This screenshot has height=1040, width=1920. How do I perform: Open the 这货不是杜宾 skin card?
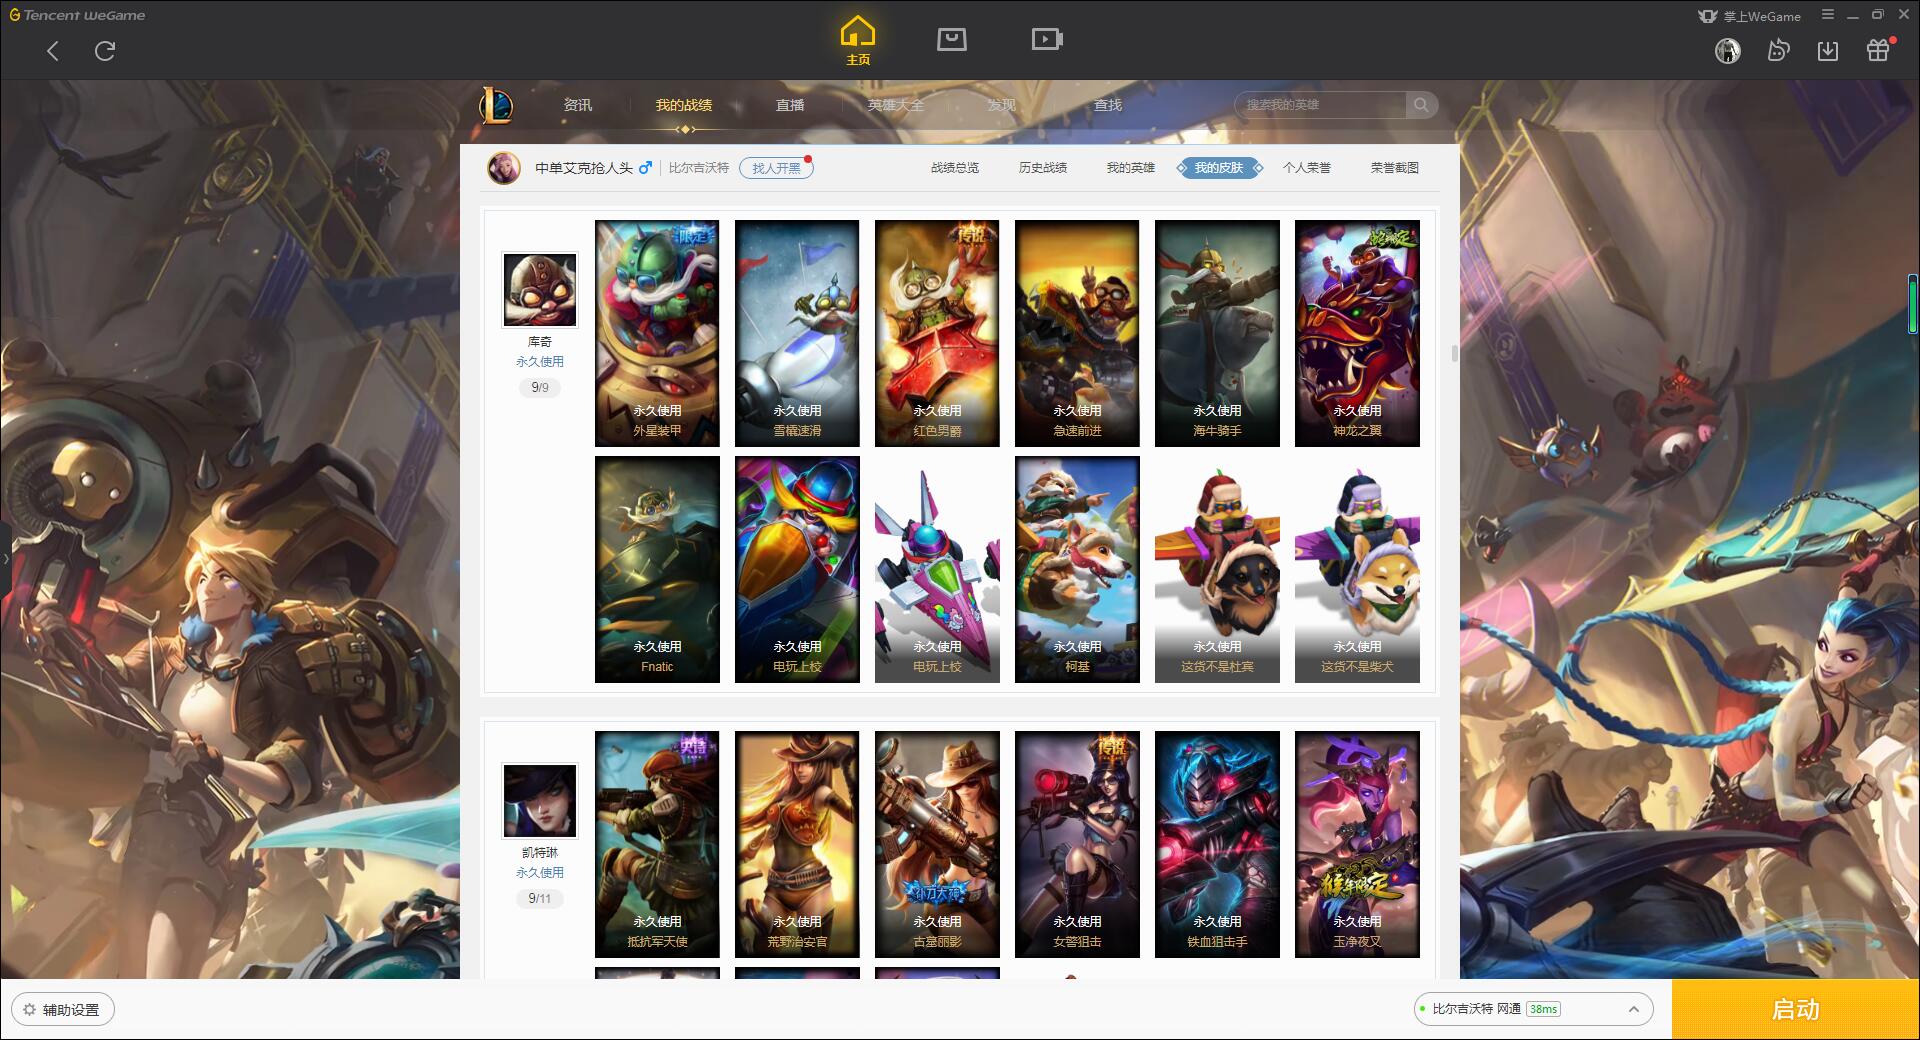pyautogui.click(x=1217, y=569)
